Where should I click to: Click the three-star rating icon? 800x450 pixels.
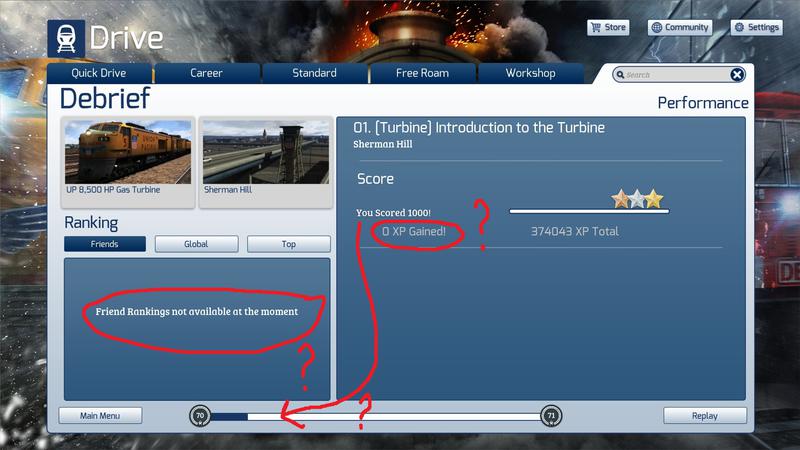coord(638,200)
